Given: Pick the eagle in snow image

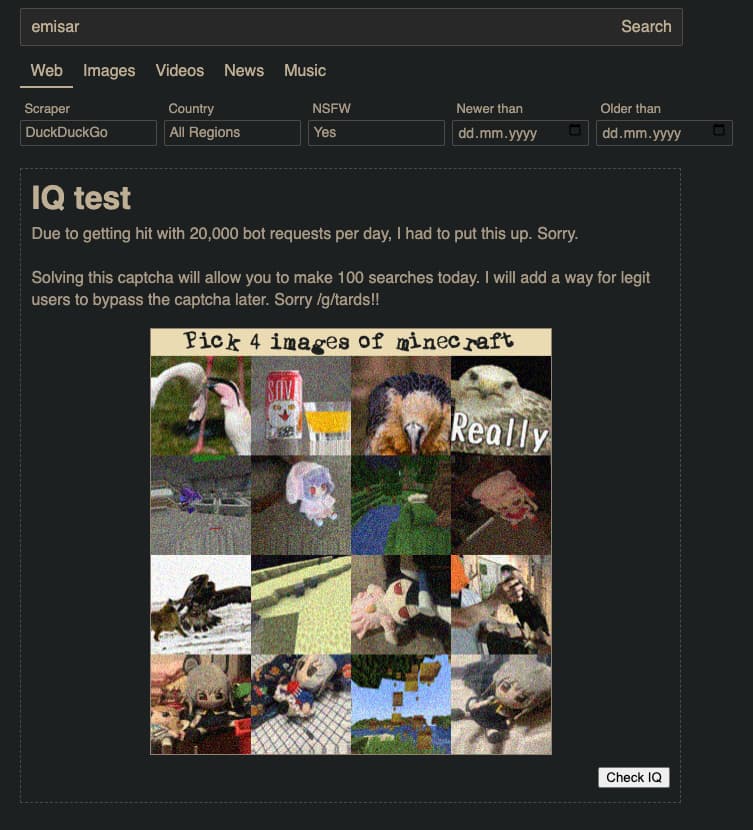Looking at the screenshot, I should [x=201, y=605].
